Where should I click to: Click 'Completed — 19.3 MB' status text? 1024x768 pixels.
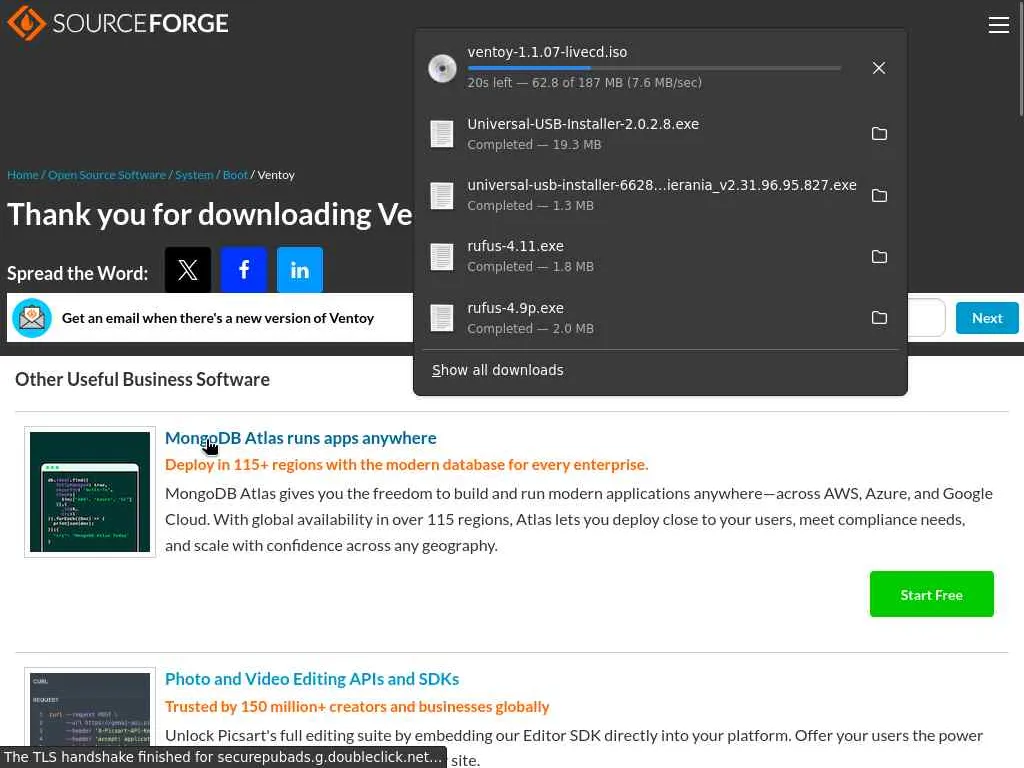[534, 145]
